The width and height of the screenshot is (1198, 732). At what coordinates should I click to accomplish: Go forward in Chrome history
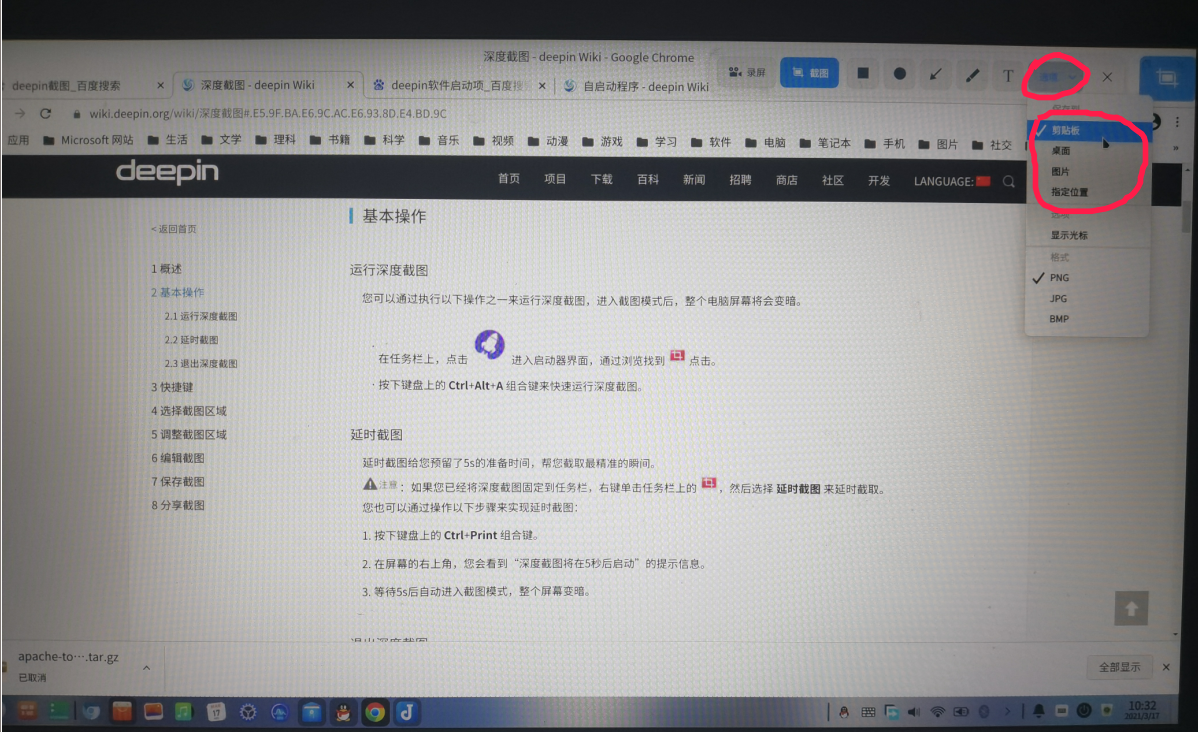click(20, 113)
